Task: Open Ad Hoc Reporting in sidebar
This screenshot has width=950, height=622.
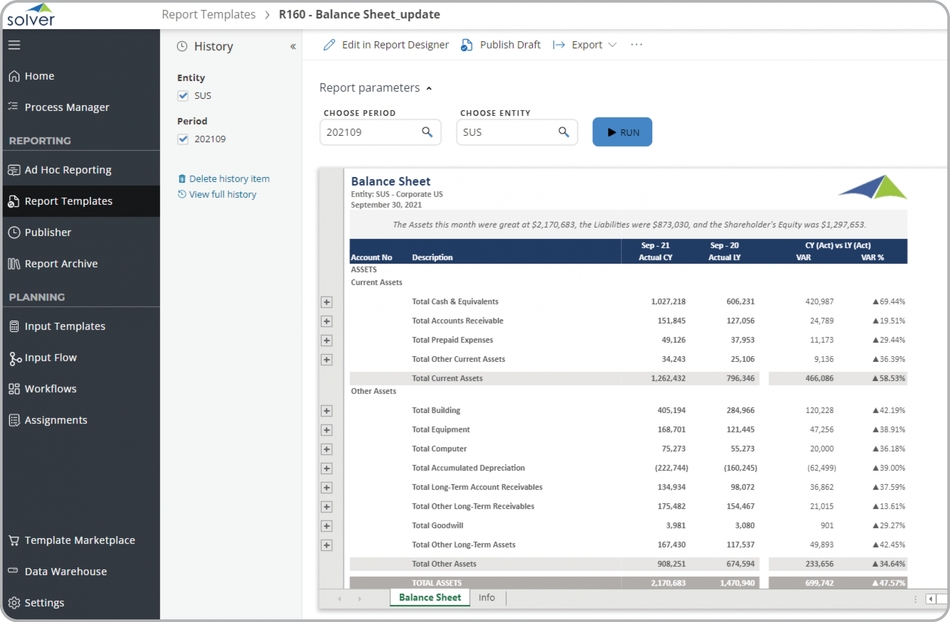Action: click(67, 170)
